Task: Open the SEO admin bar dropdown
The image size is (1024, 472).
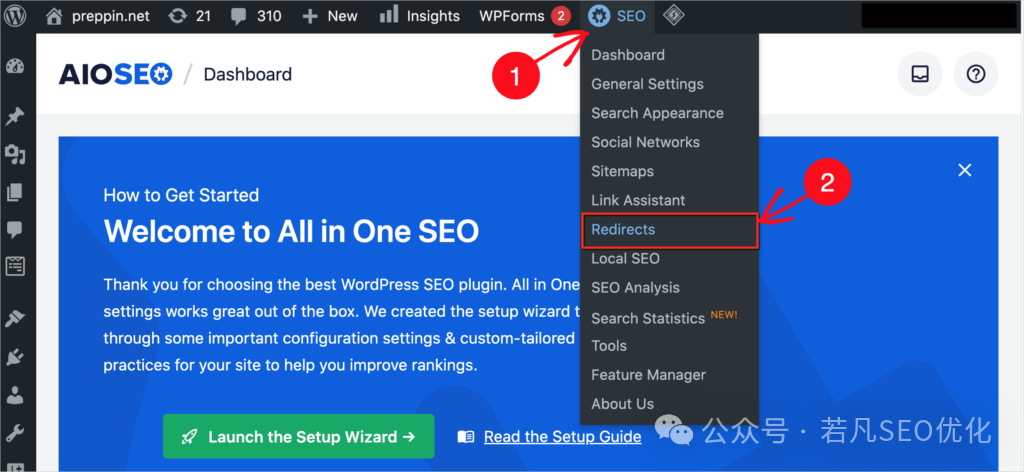Action: point(617,16)
